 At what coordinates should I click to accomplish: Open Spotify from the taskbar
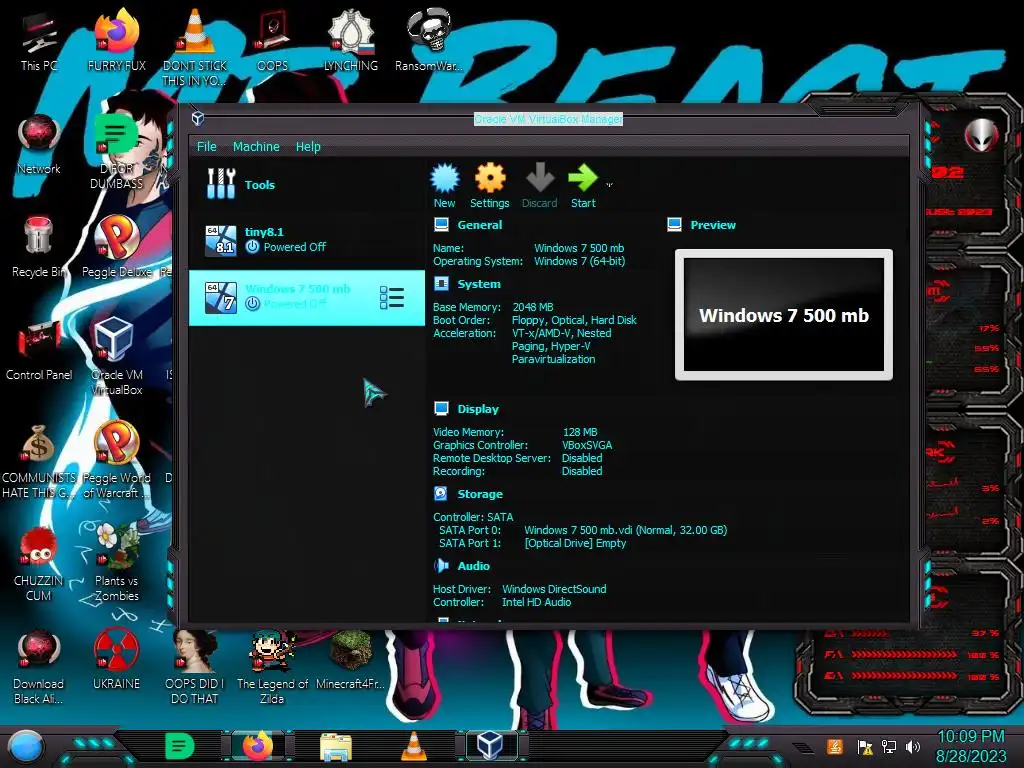point(180,746)
